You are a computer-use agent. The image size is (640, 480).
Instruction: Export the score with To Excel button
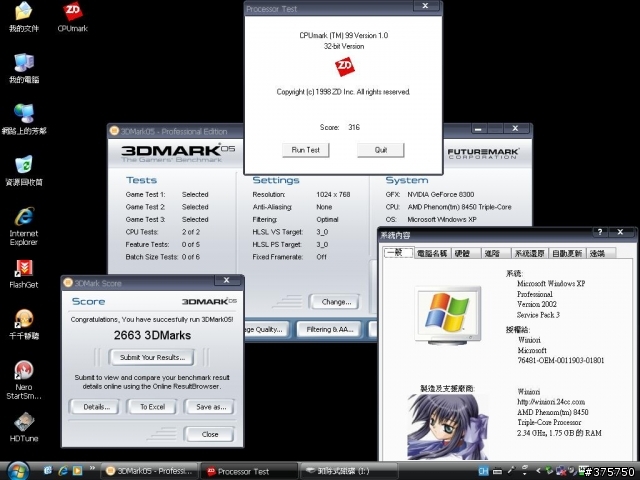pos(151,407)
